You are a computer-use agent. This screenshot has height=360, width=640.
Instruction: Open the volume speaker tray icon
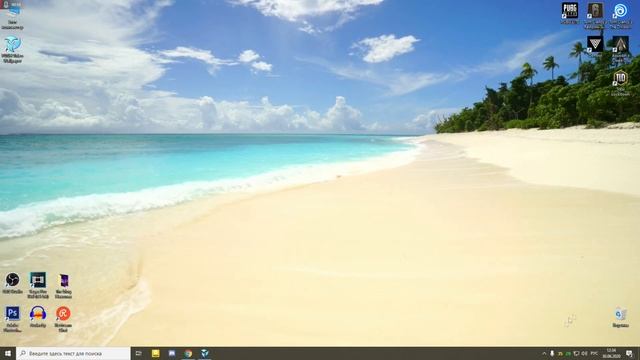click(x=584, y=353)
